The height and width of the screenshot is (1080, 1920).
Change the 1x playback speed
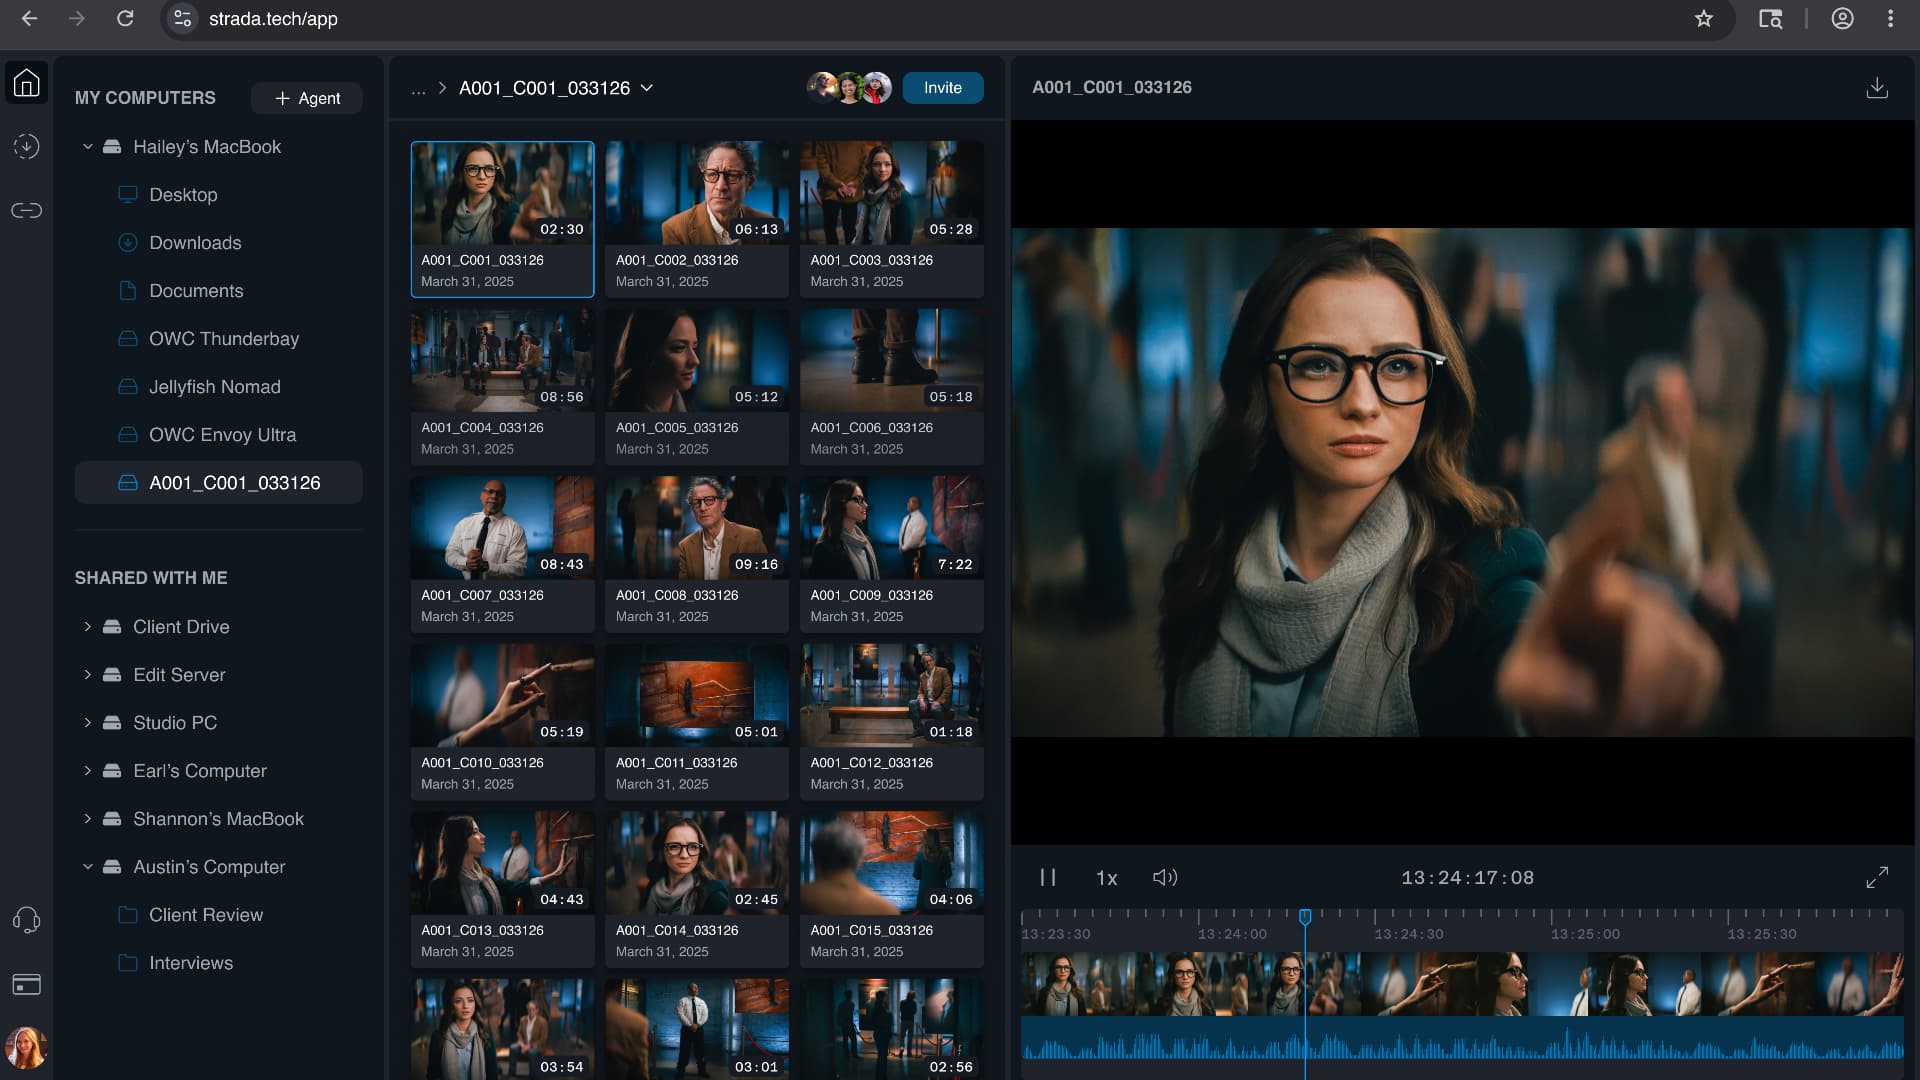(1107, 878)
